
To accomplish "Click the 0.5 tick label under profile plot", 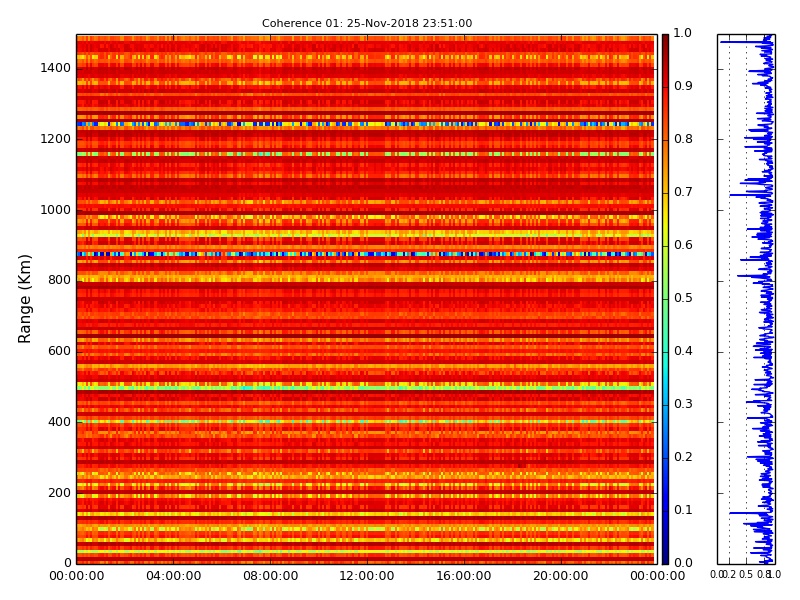I will (x=746, y=575).
